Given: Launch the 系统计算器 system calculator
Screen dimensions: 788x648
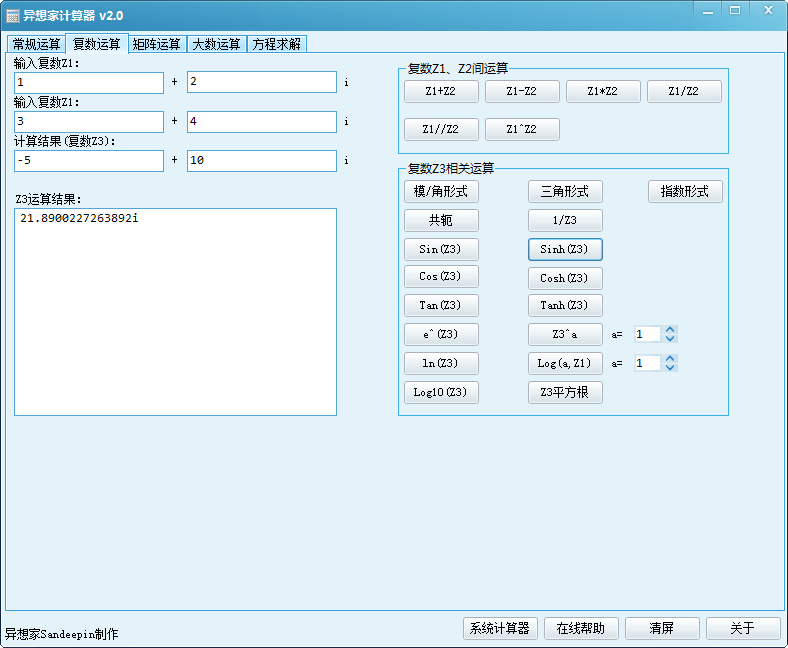Looking at the screenshot, I should (500, 628).
